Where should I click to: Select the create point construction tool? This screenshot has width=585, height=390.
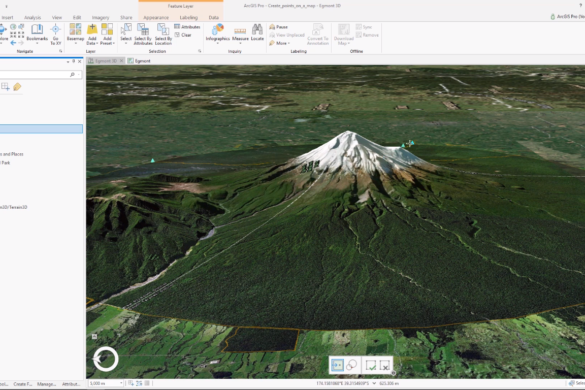[x=337, y=365]
